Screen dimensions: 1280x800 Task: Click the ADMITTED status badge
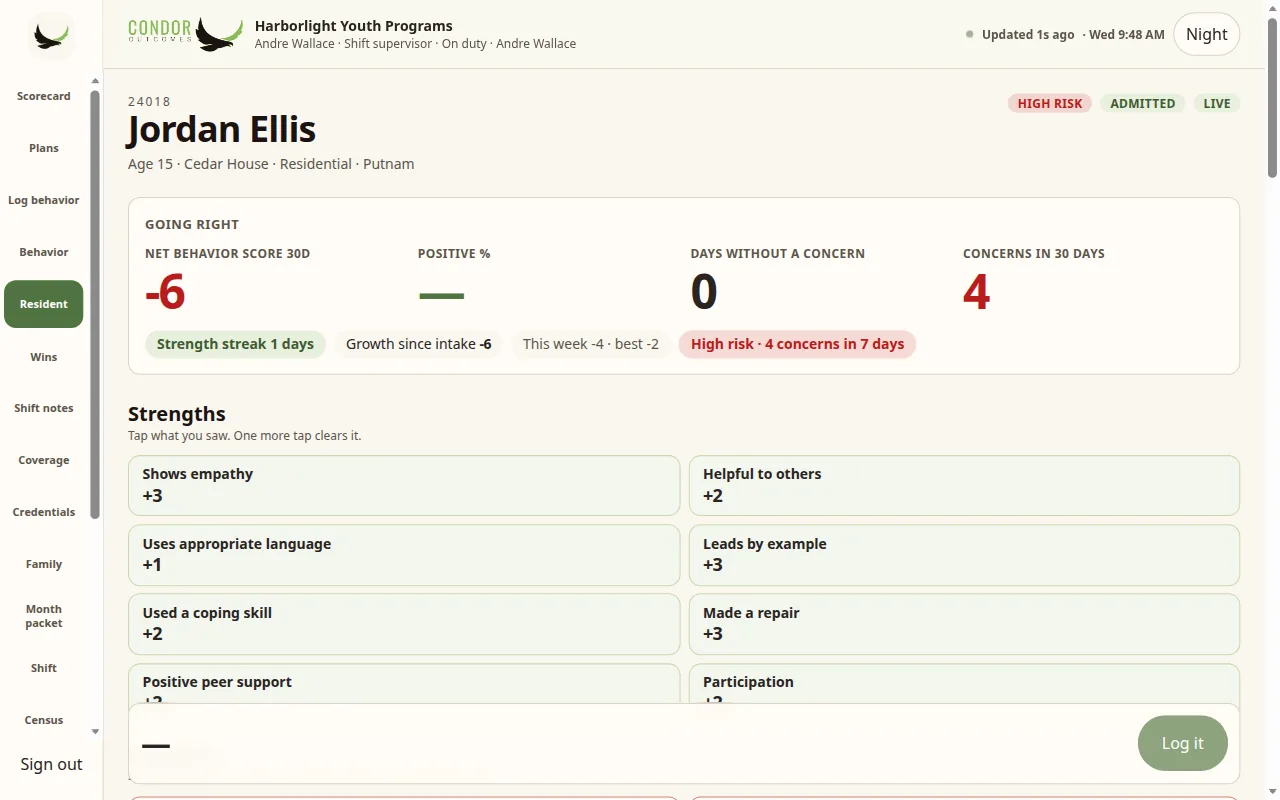click(1142, 103)
